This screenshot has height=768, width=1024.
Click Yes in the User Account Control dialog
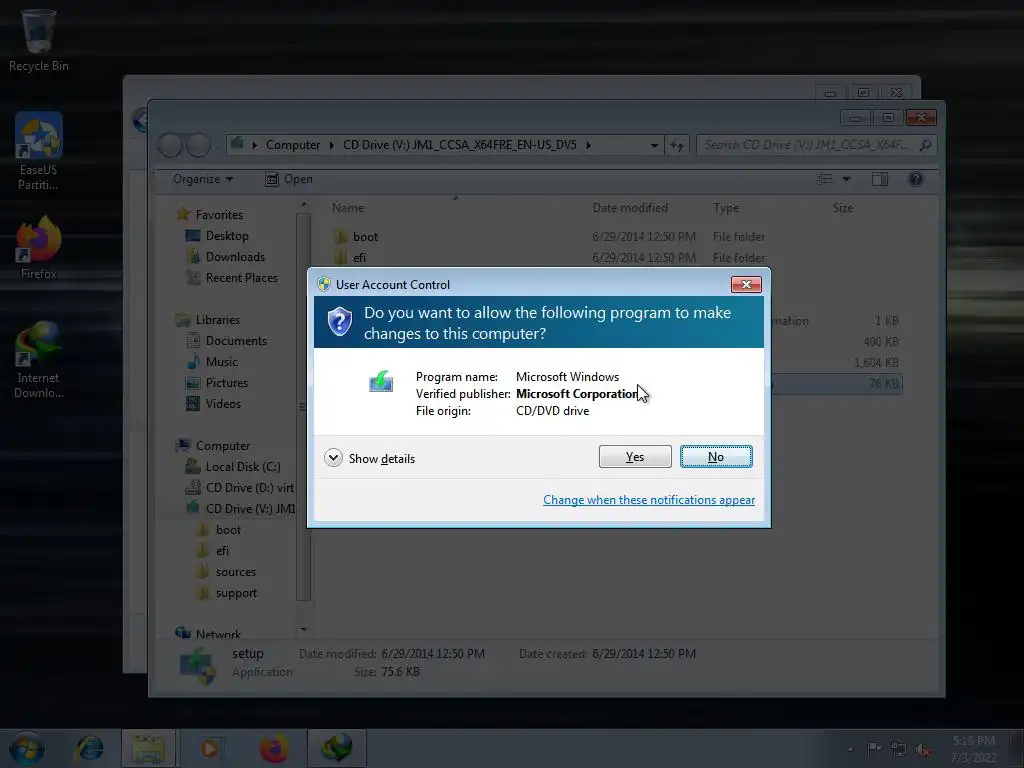click(635, 456)
